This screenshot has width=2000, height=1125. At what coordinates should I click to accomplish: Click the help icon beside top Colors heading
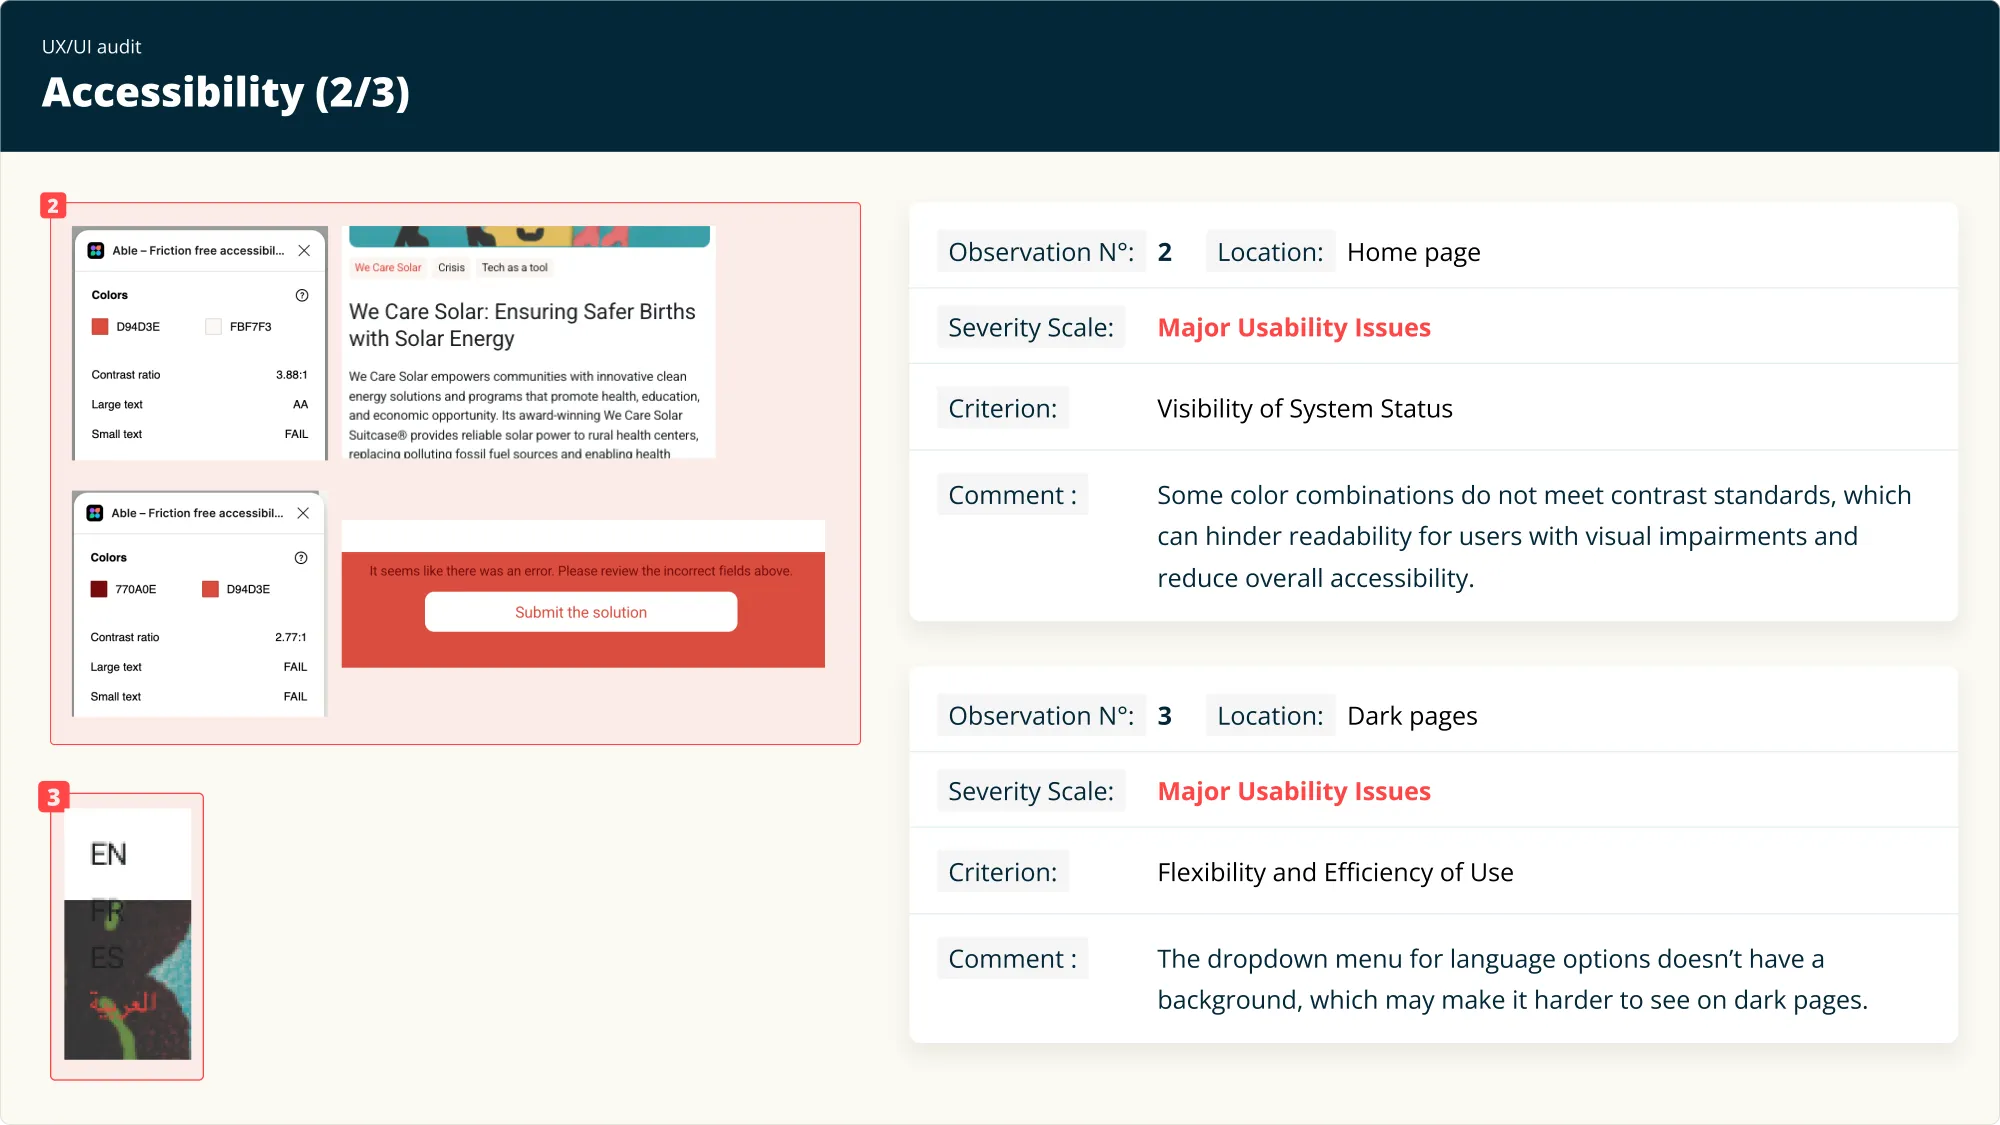pyautogui.click(x=302, y=295)
